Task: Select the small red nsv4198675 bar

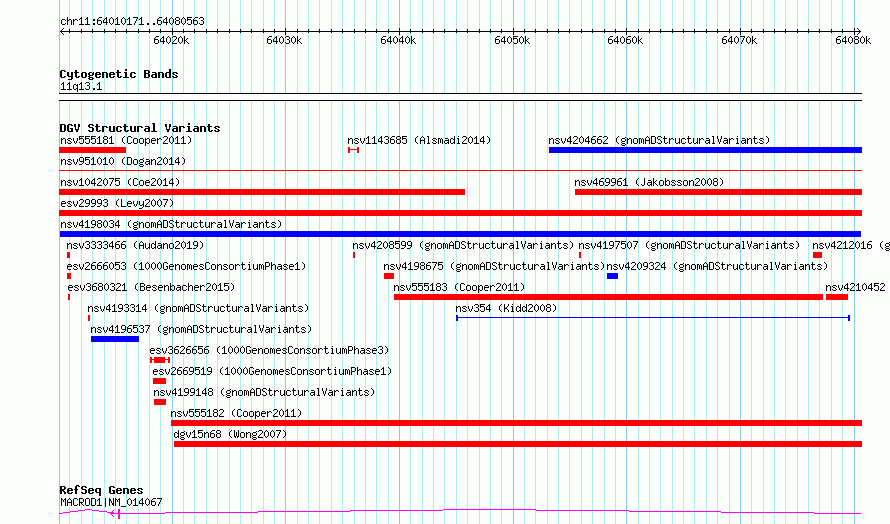Action: [389, 276]
